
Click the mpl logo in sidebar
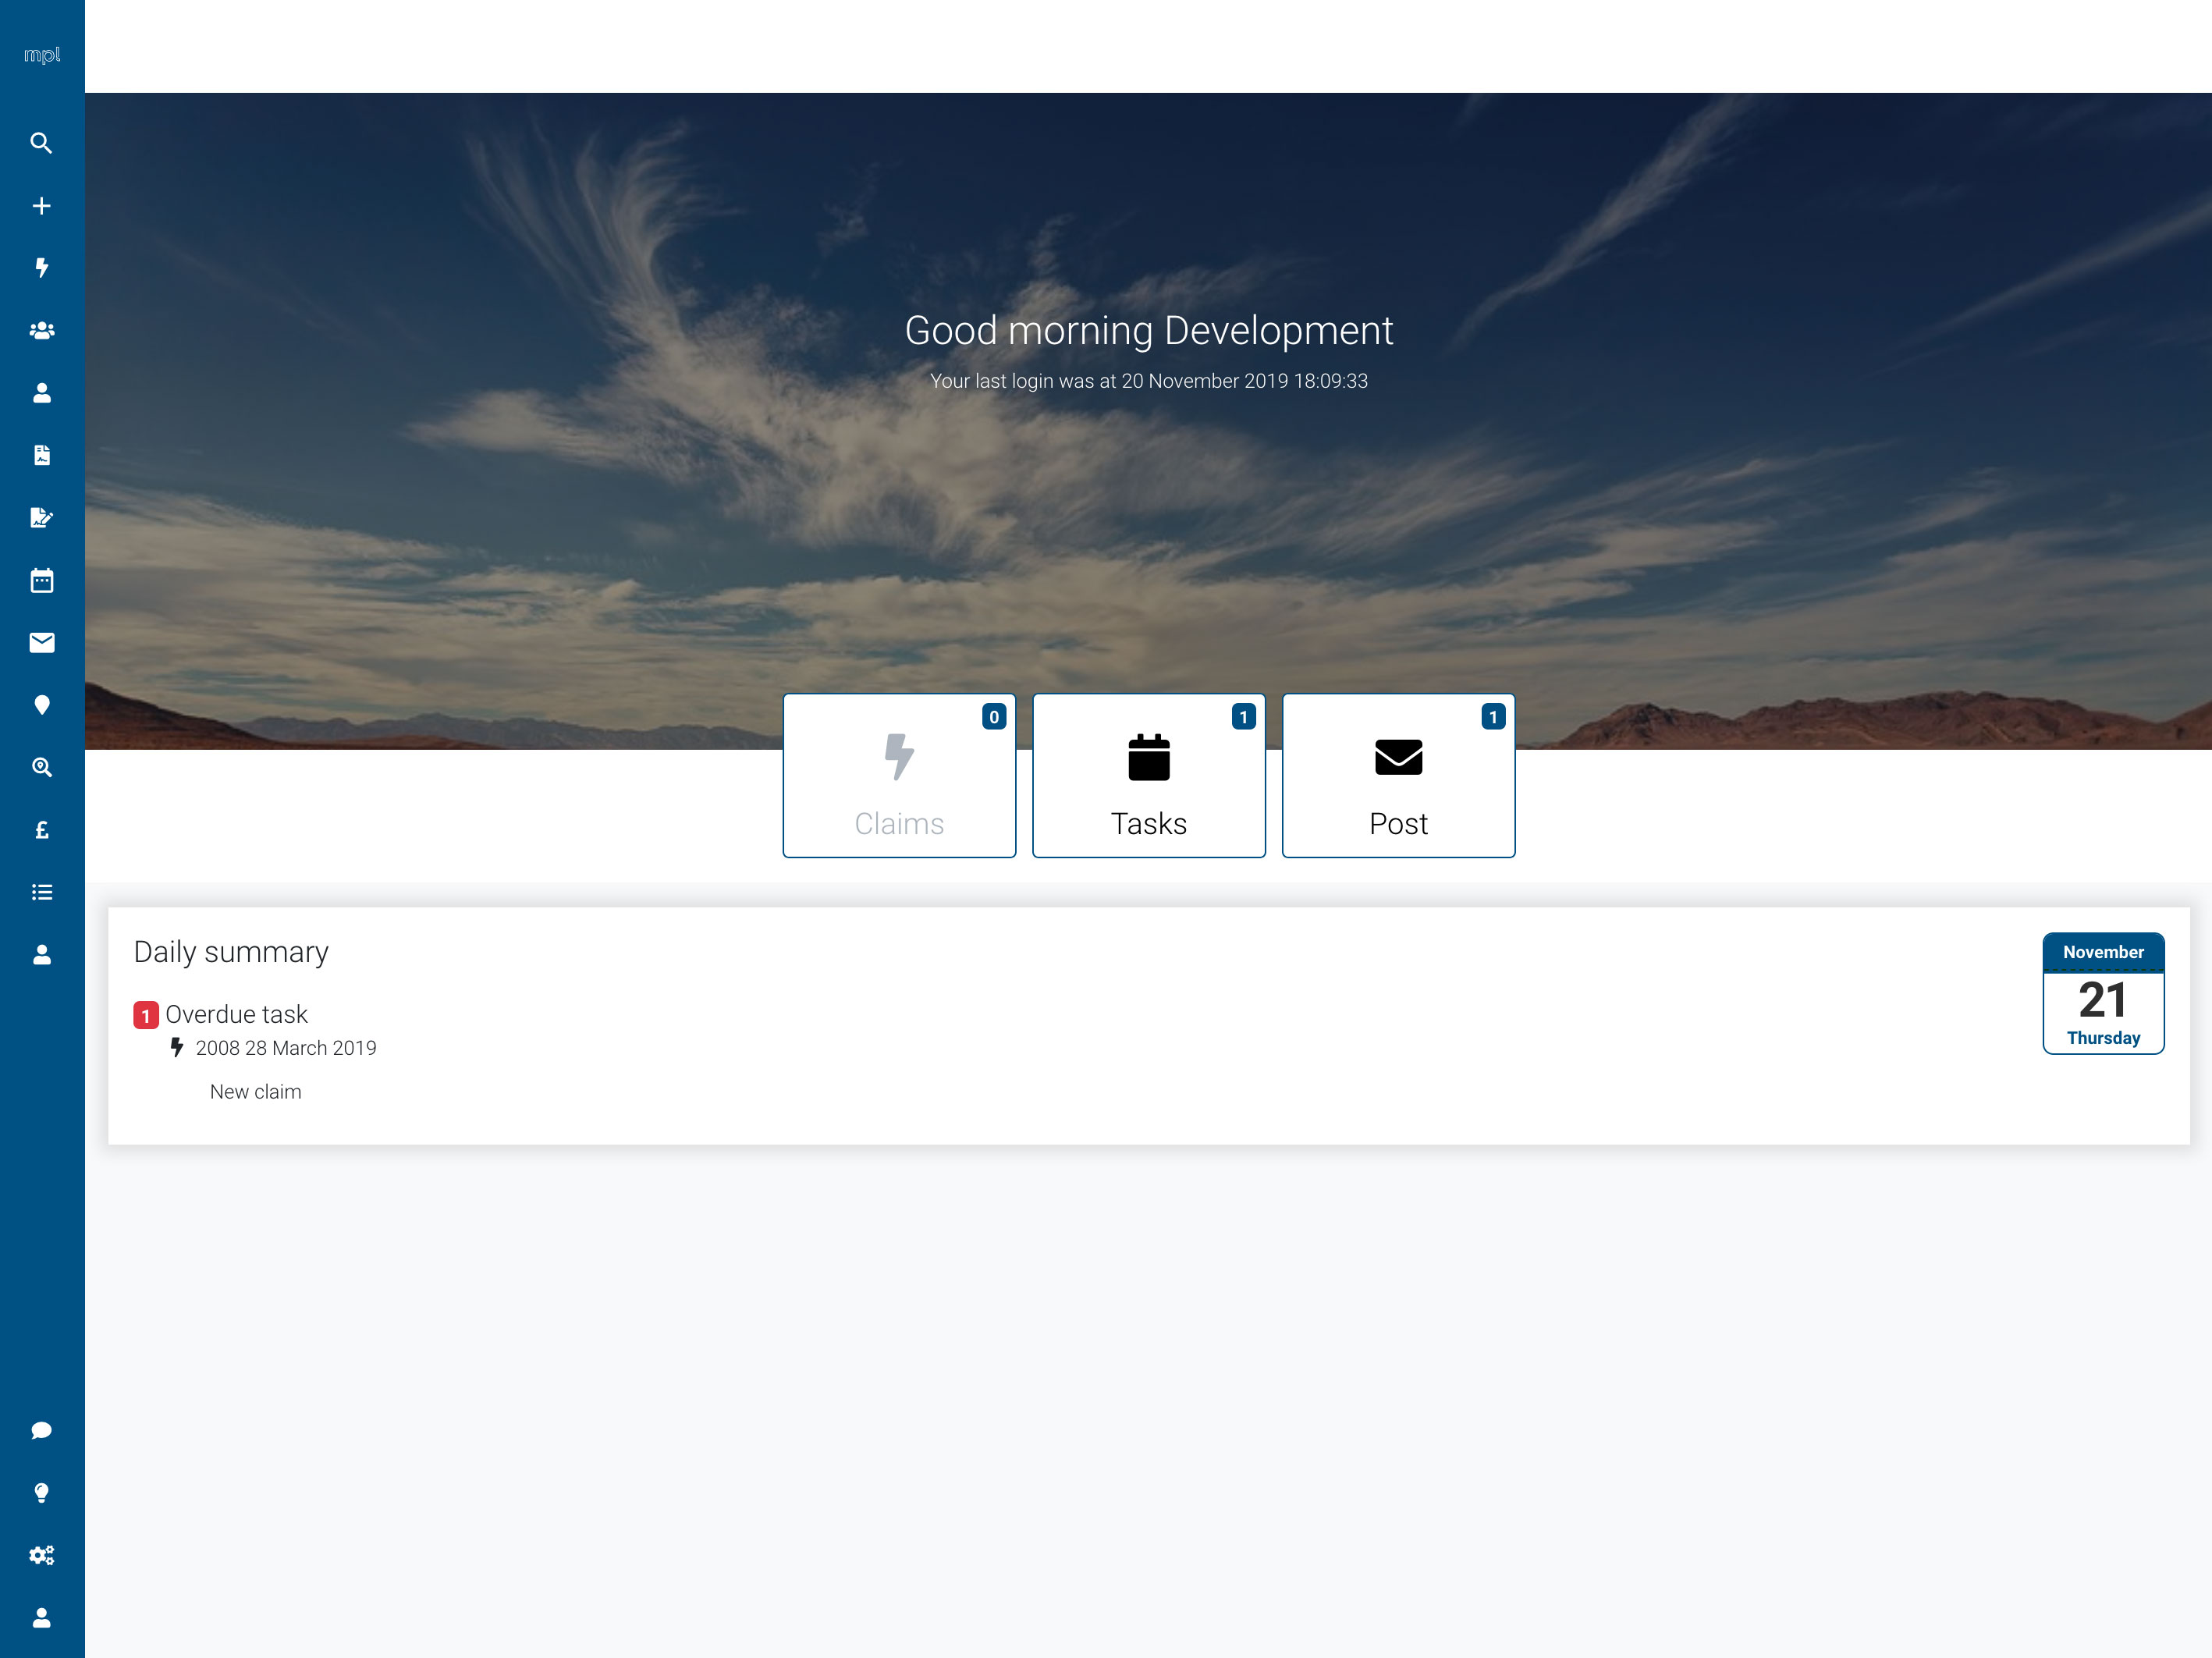click(x=41, y=55)
